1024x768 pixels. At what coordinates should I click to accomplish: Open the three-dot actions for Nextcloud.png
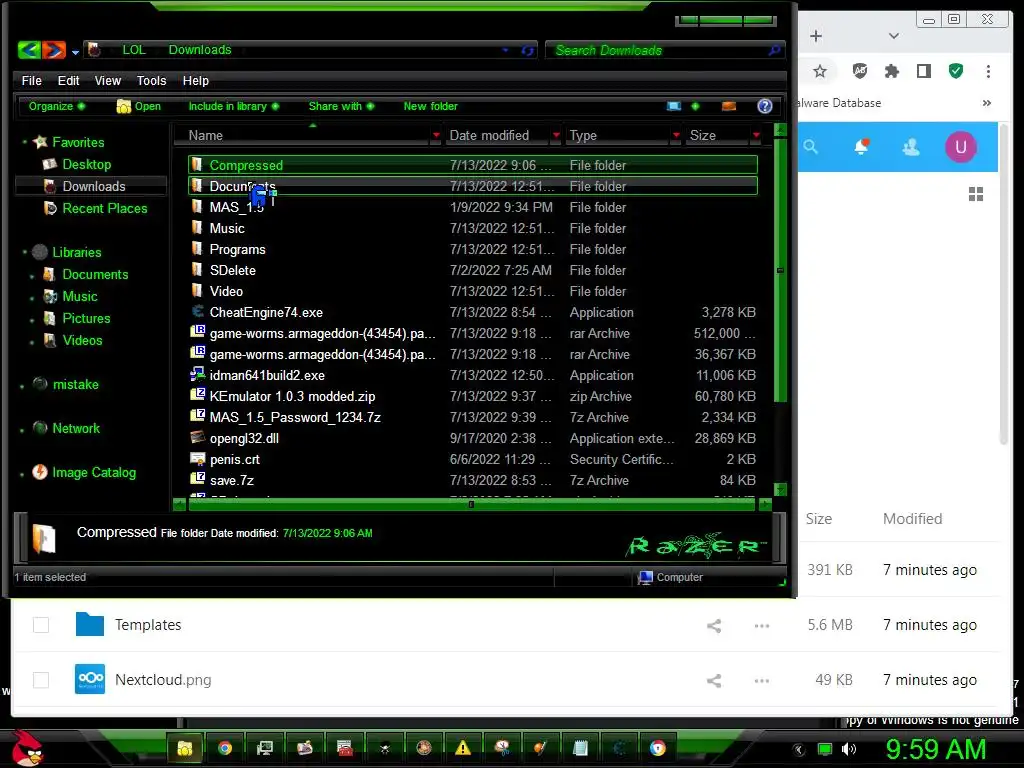pyautogui.click(x=761, y=680)
